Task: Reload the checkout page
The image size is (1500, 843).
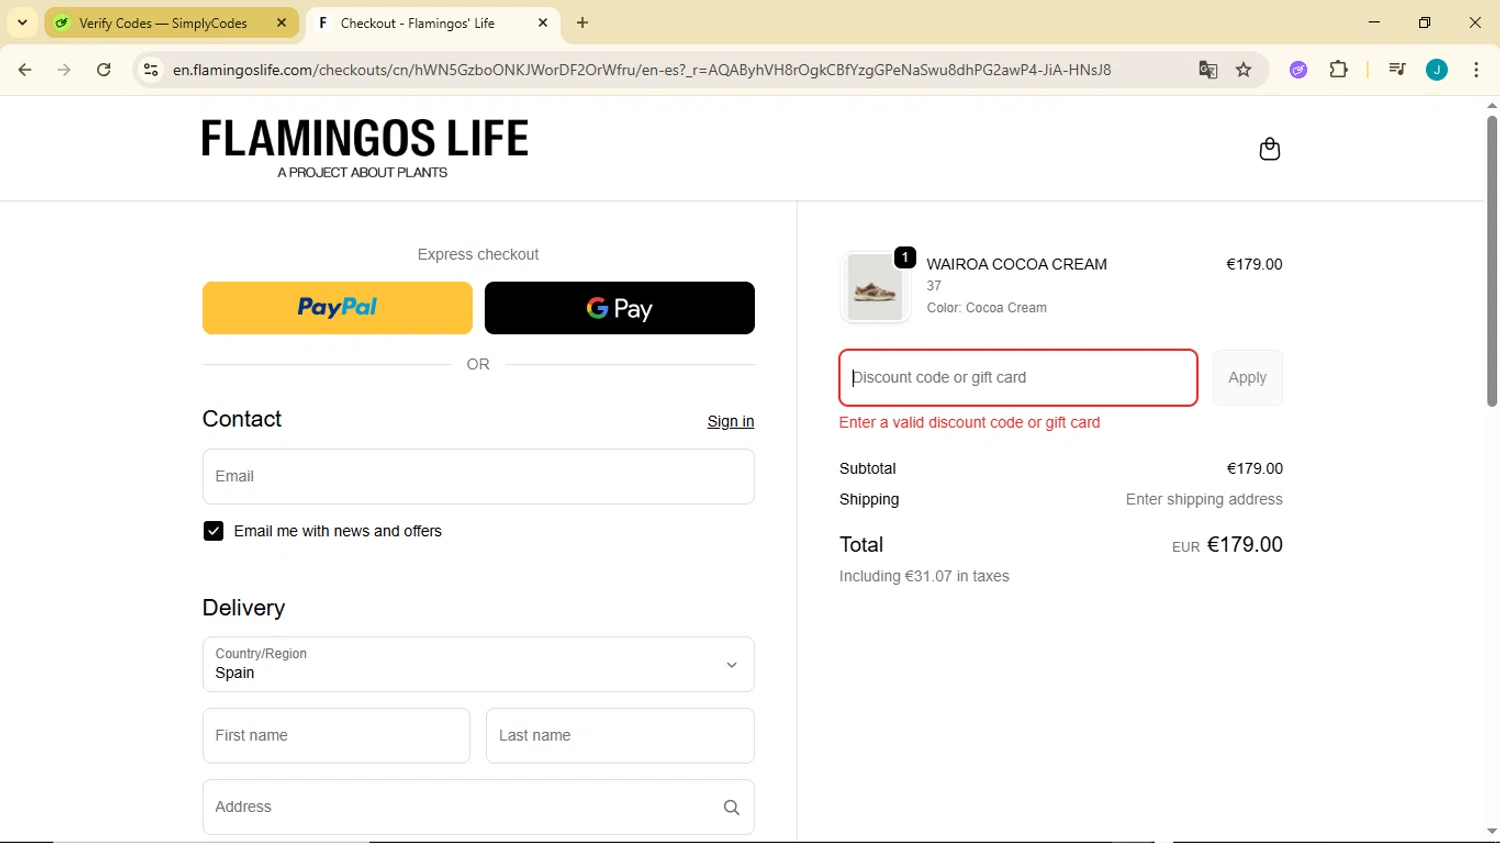Action: tap(104, 70)
